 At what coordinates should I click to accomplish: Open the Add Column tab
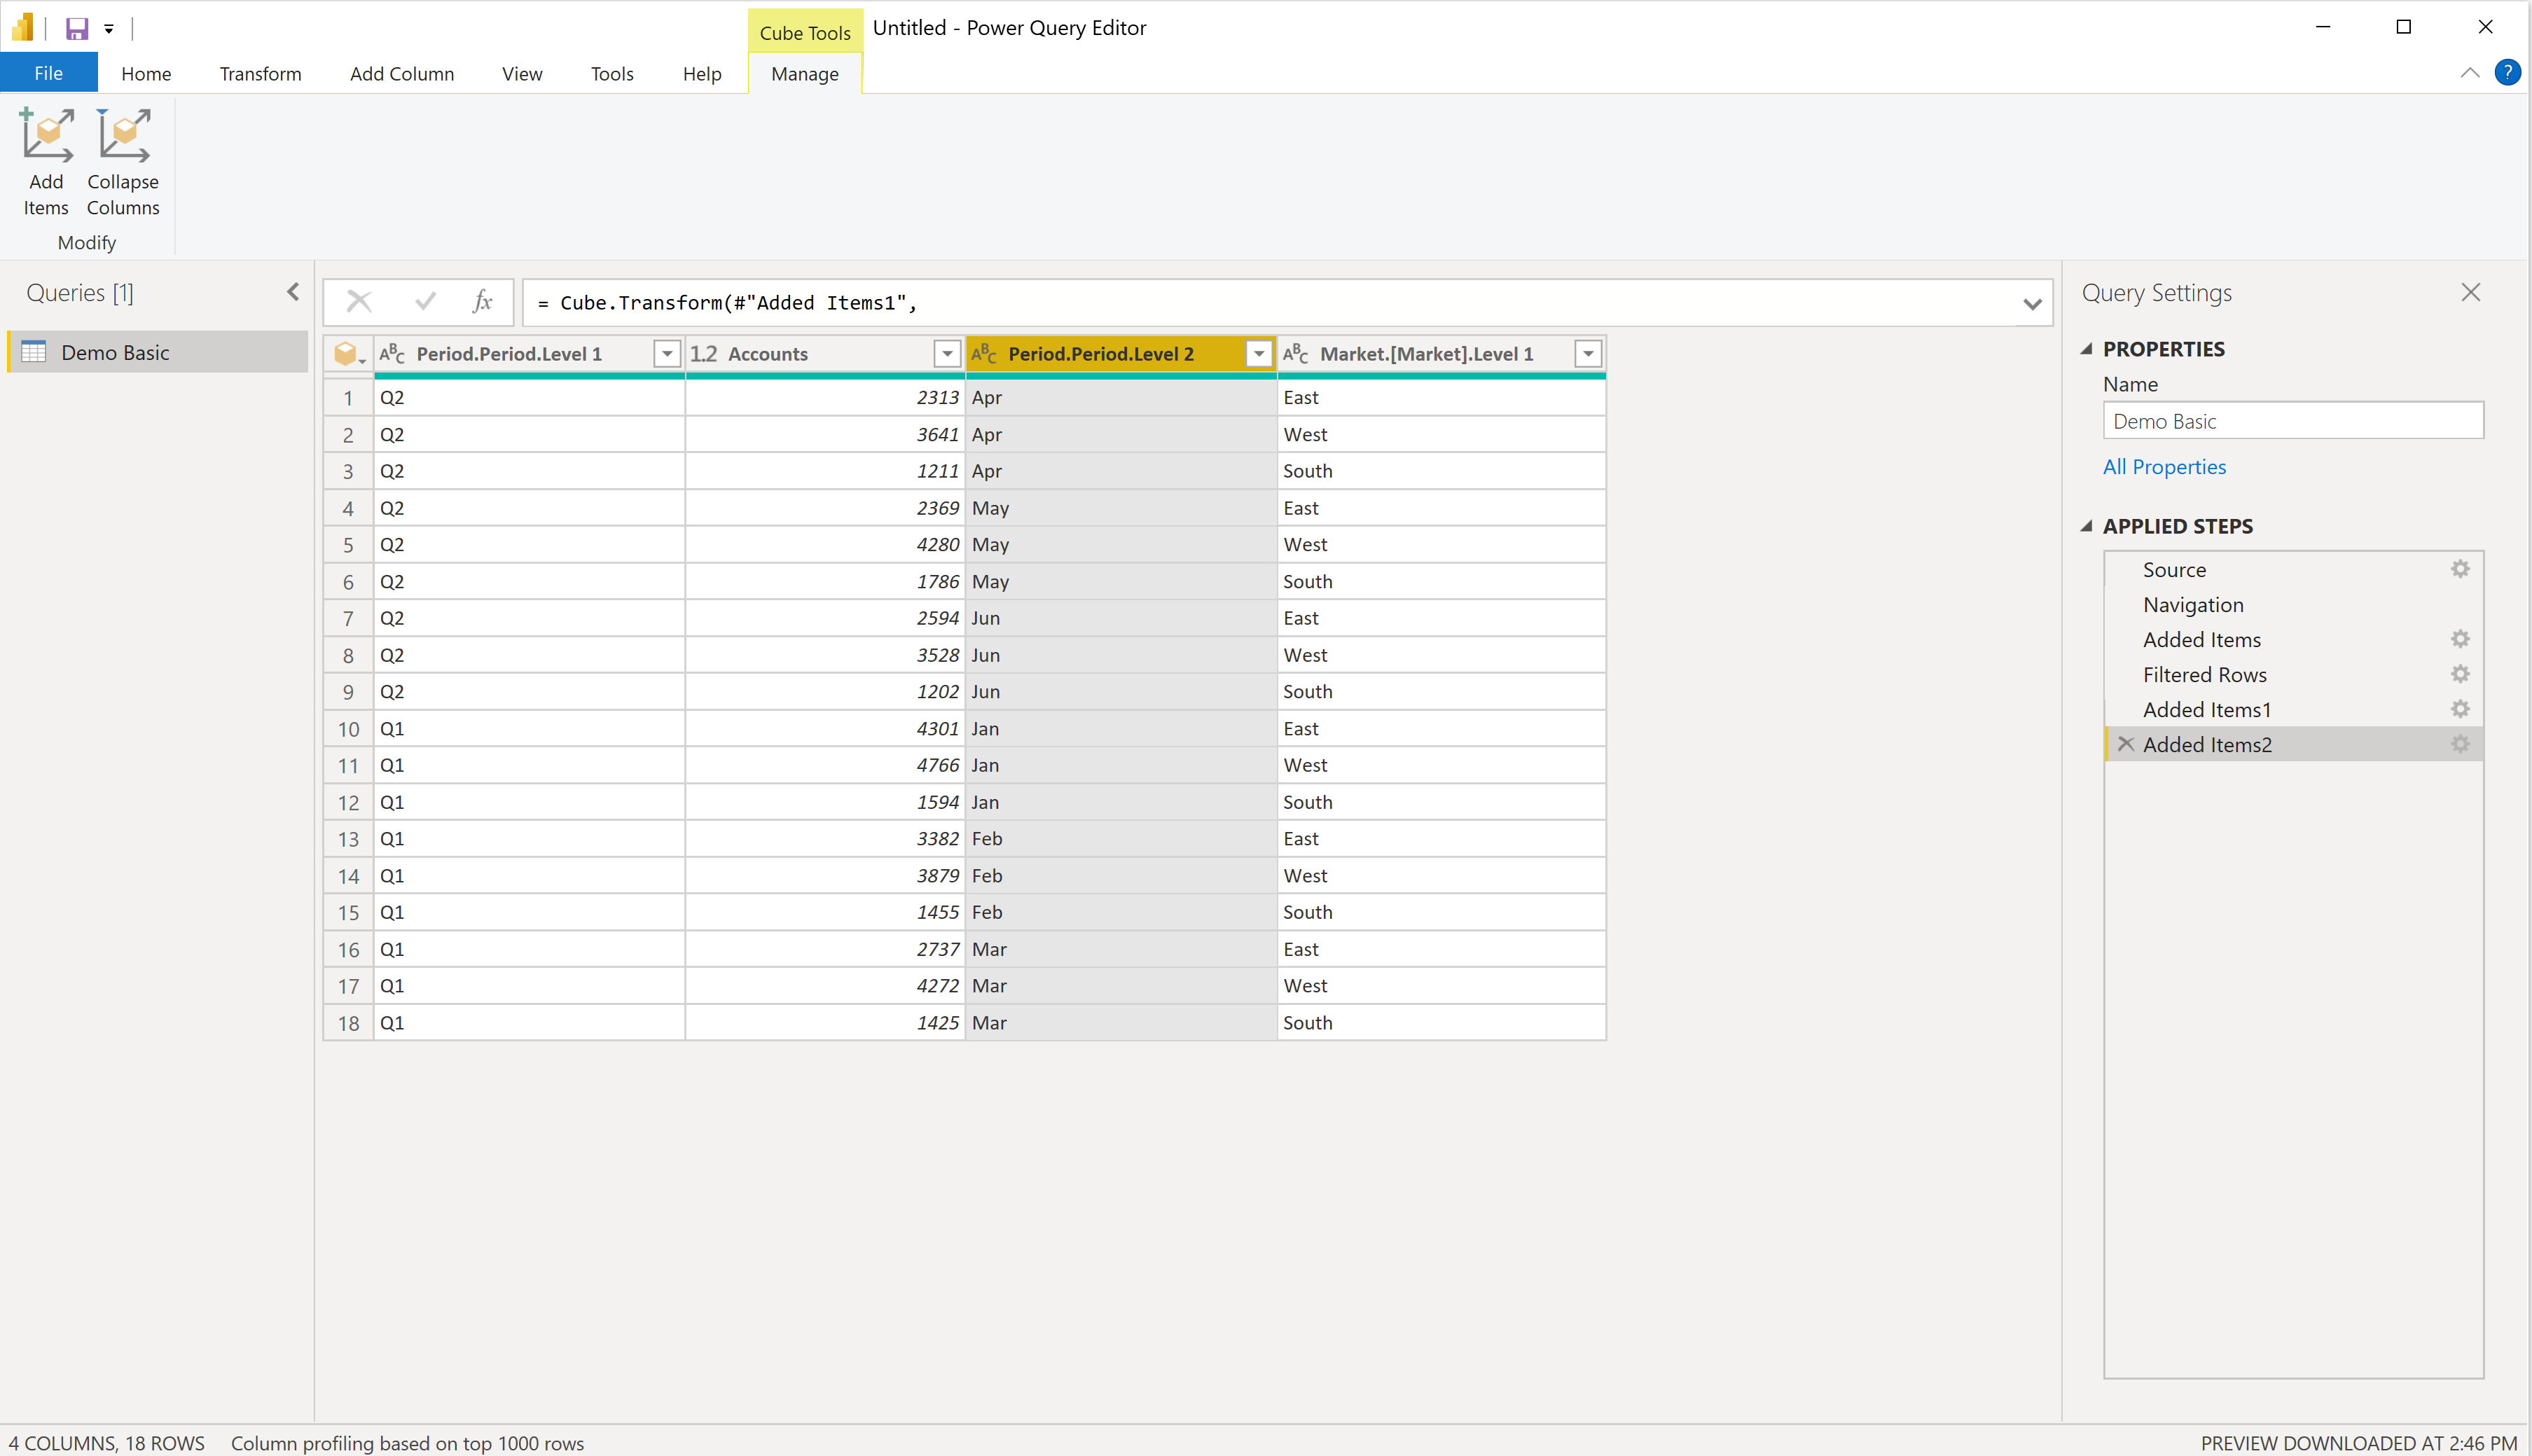pyautogui.click(x=401, y=74)
